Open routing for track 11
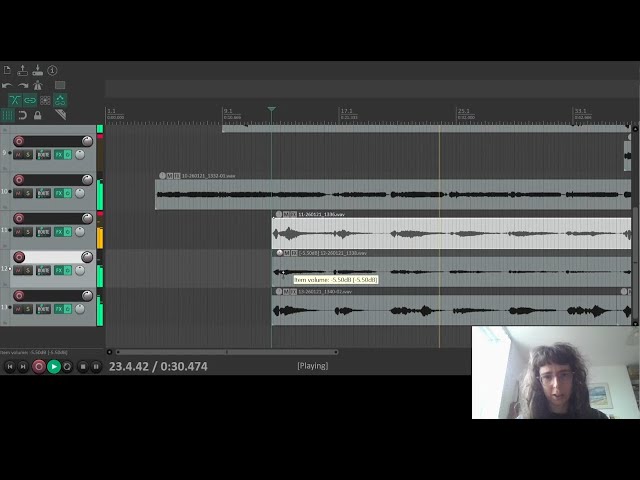Viewport: 640px width, 480px height. [x=43, y=232]
